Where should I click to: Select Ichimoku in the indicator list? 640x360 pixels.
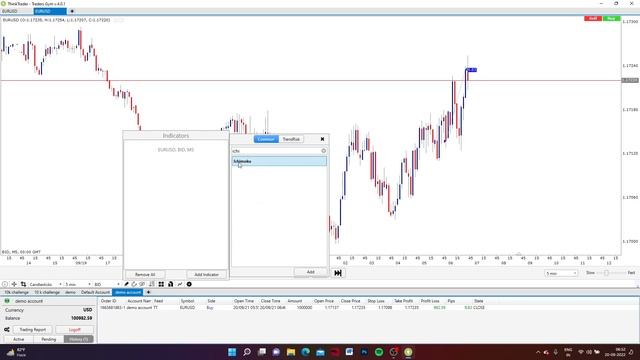pyautogui.click(x=280, y=161)
